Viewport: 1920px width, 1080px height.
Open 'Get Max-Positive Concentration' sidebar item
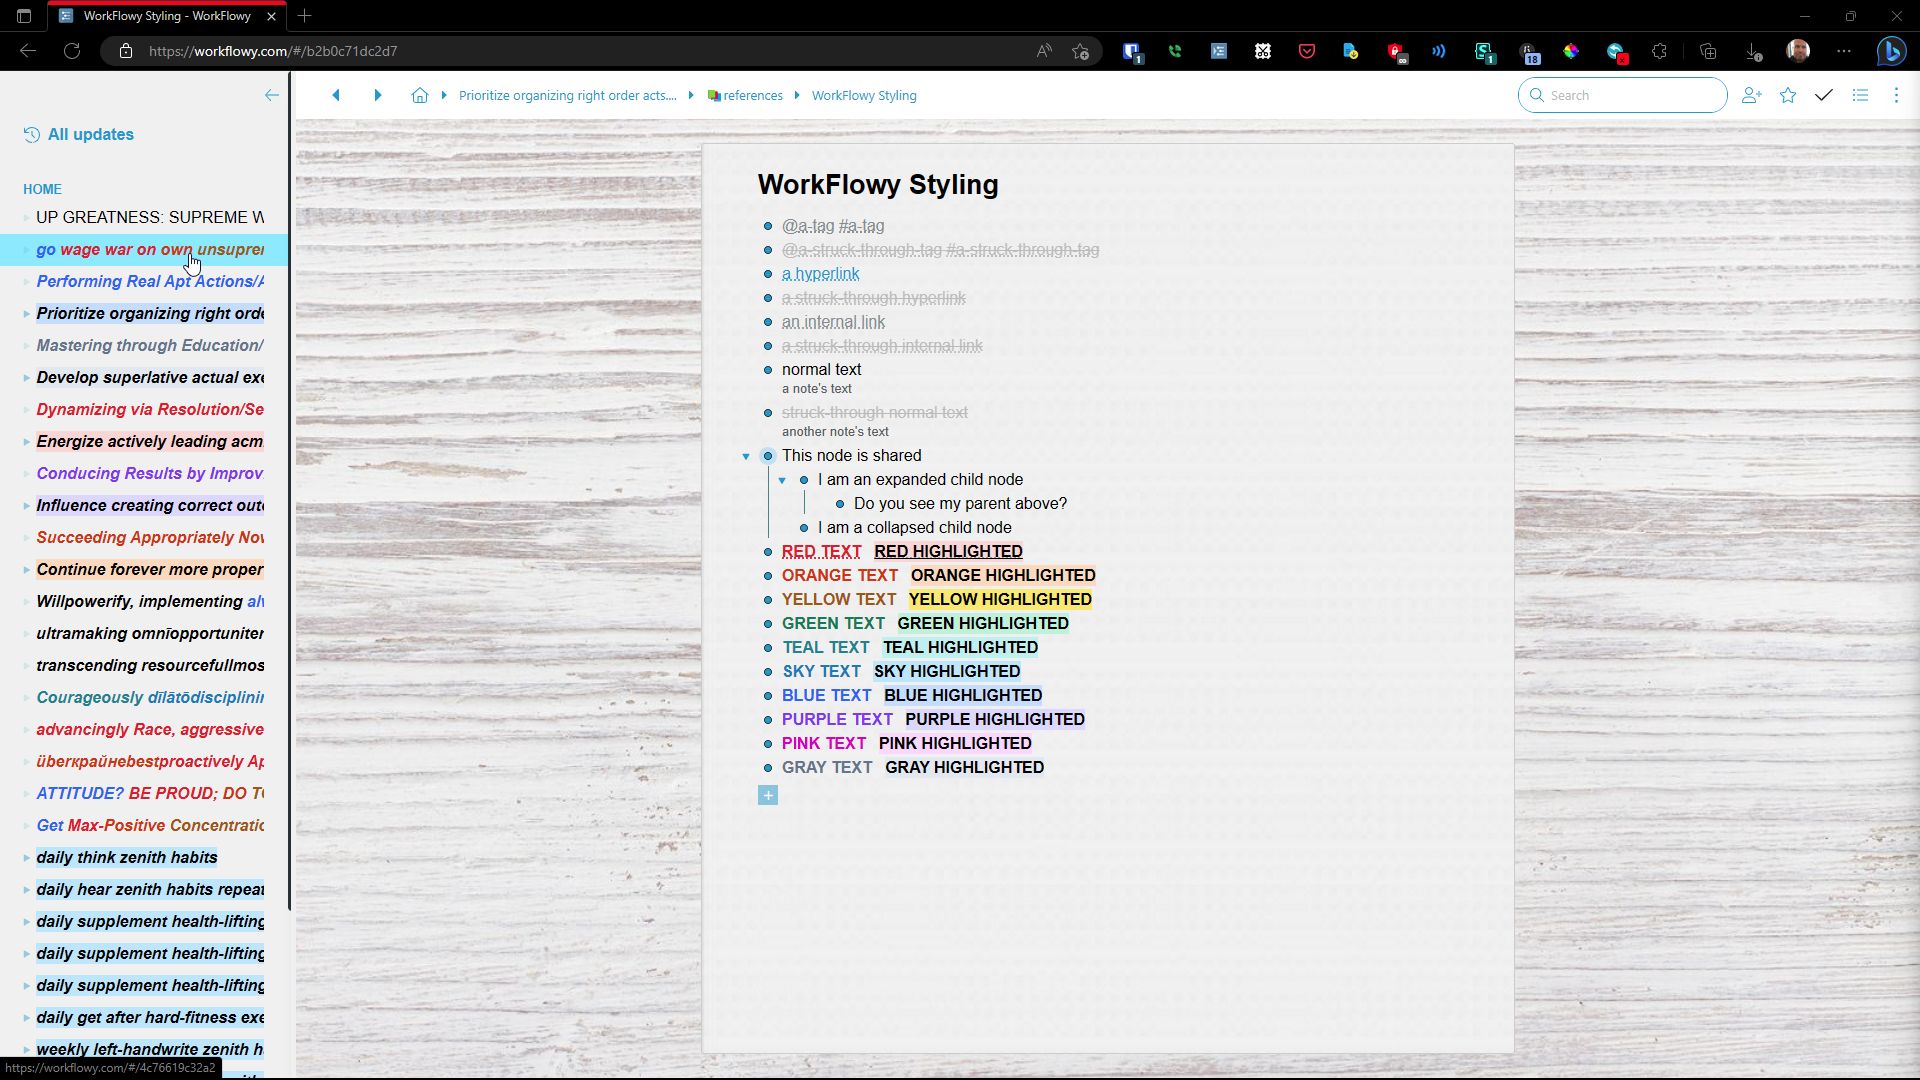pyautogui.click(x=150, y=825)
